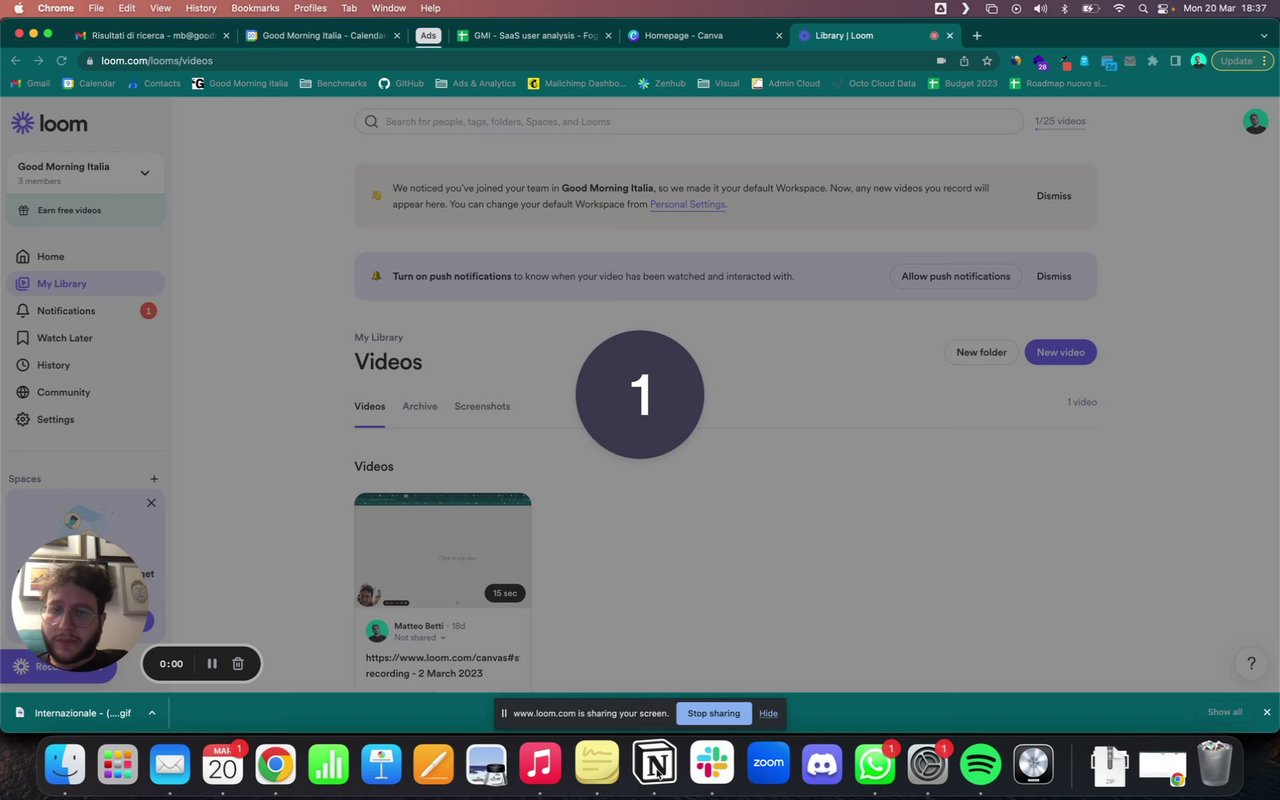Open WhatsApp from the dock
The image size is (1280, 800).
875,765
